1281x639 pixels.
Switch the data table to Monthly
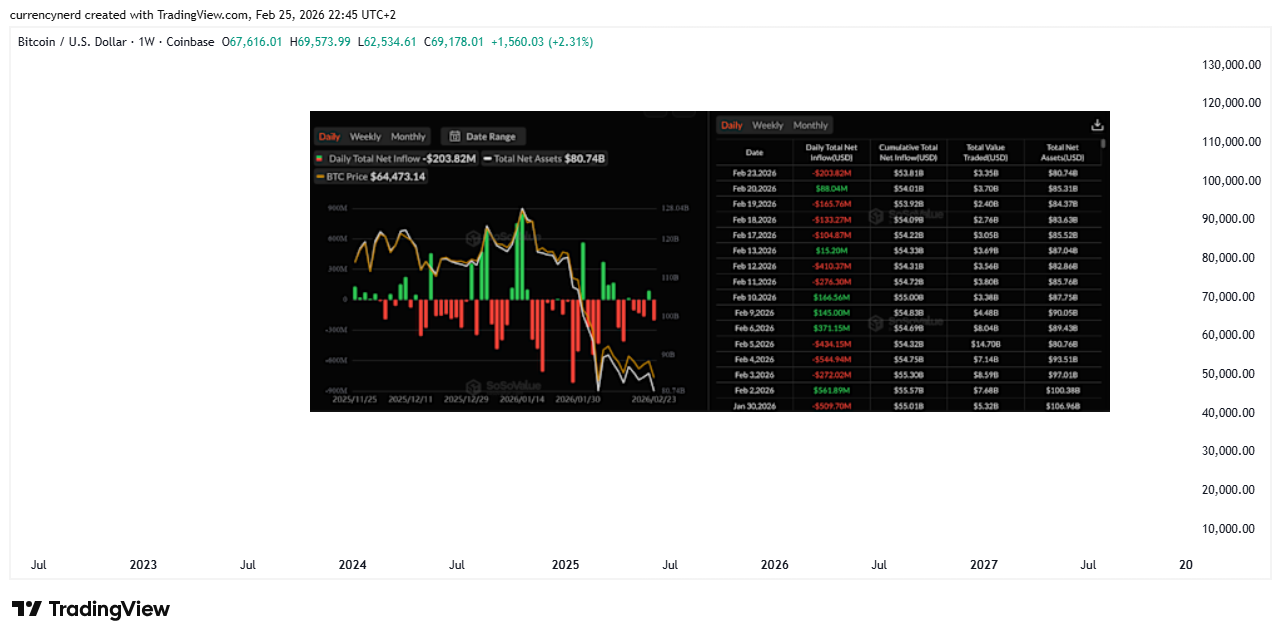click(811, 125)
